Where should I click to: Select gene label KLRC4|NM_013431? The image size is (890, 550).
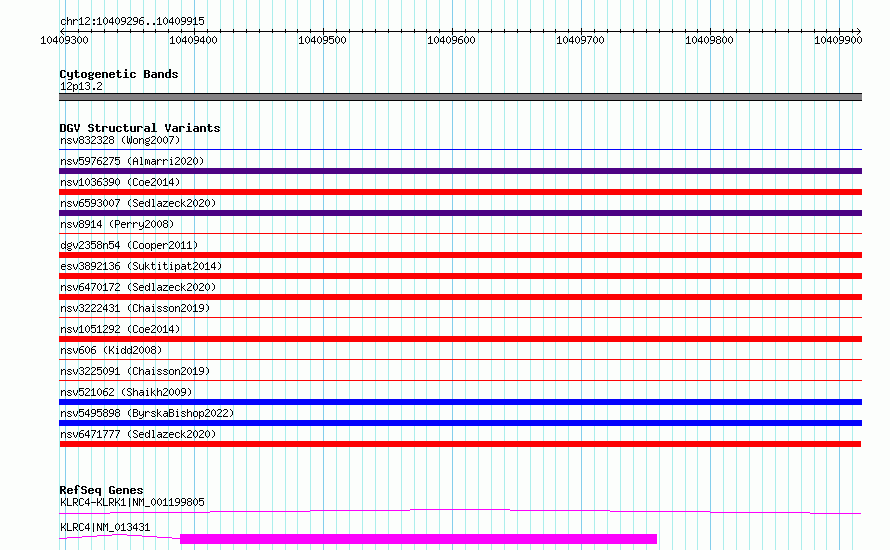coord(105,527)
